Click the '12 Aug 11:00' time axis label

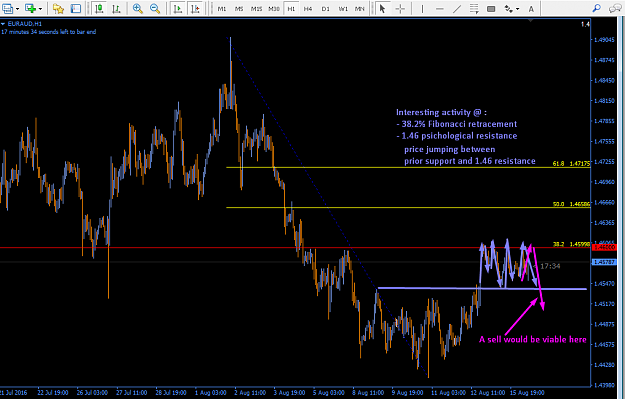(487, 393)
